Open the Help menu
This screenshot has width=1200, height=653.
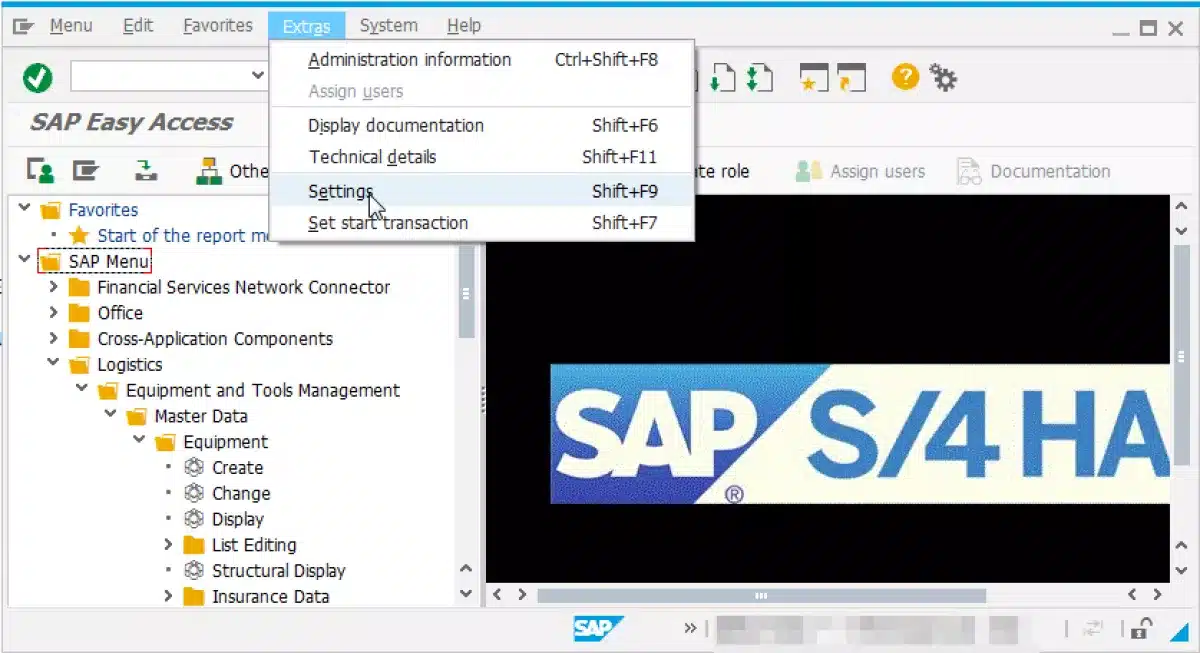coord(464,26)
